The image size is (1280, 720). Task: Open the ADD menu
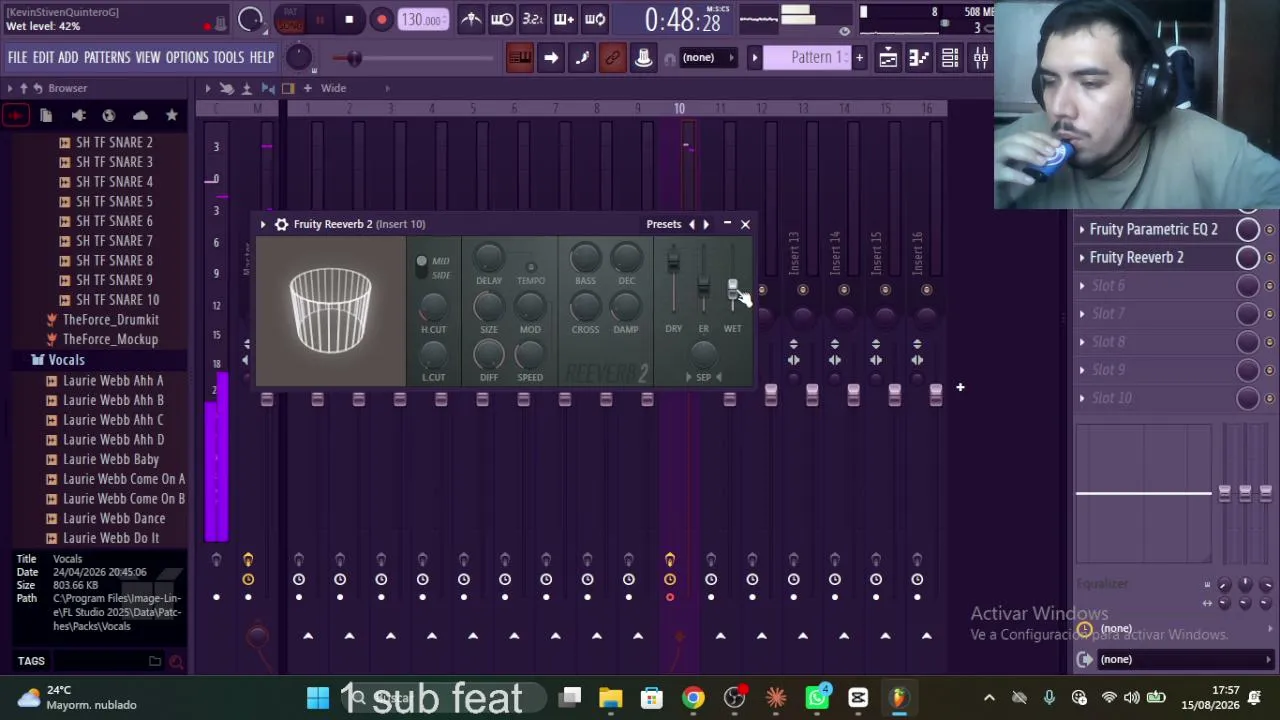(x=68, y=58)
